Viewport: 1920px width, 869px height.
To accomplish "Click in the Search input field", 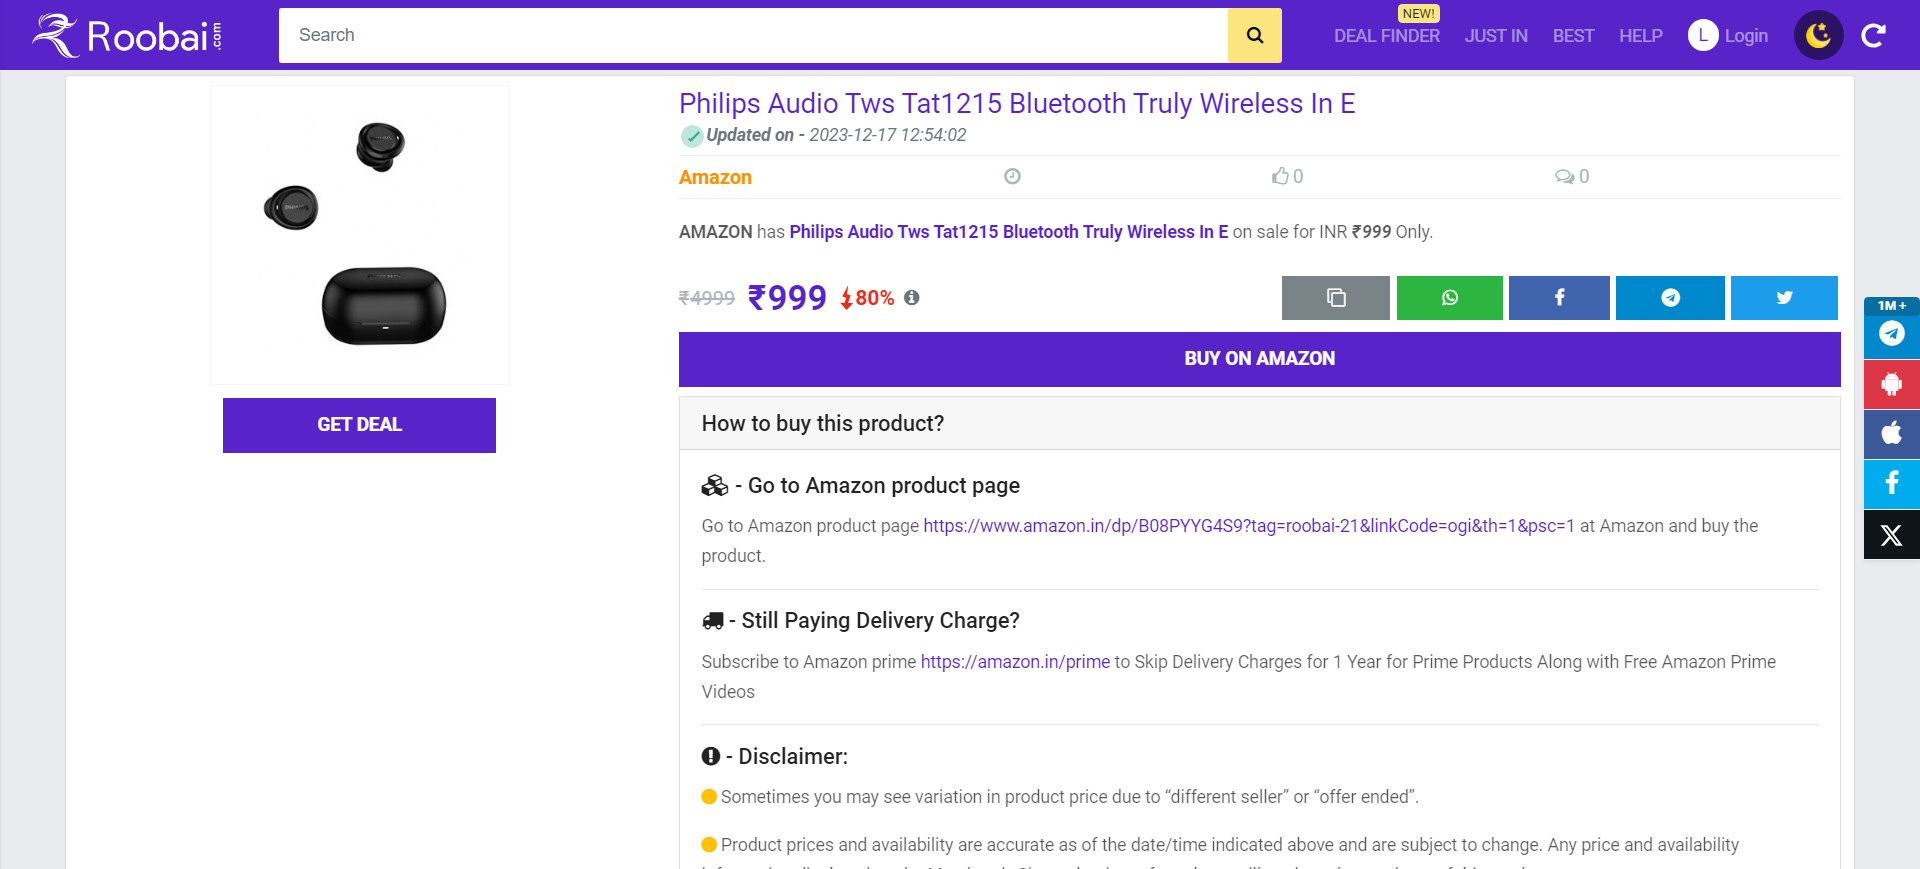I will pos(753,35).
